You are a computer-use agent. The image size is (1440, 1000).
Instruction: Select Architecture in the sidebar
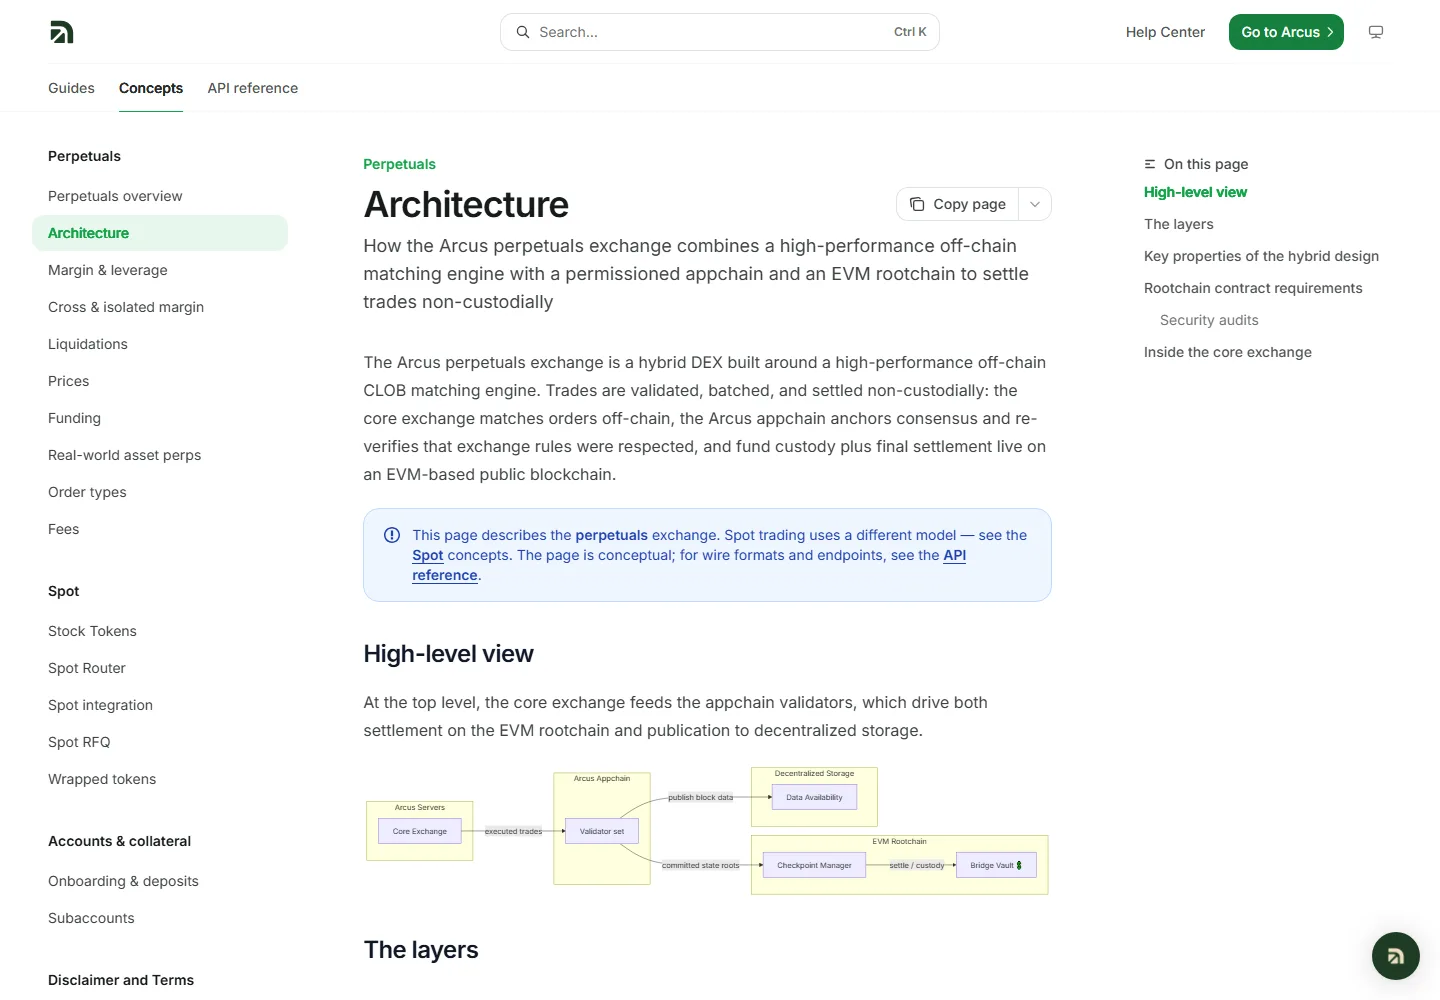(160, 233)
